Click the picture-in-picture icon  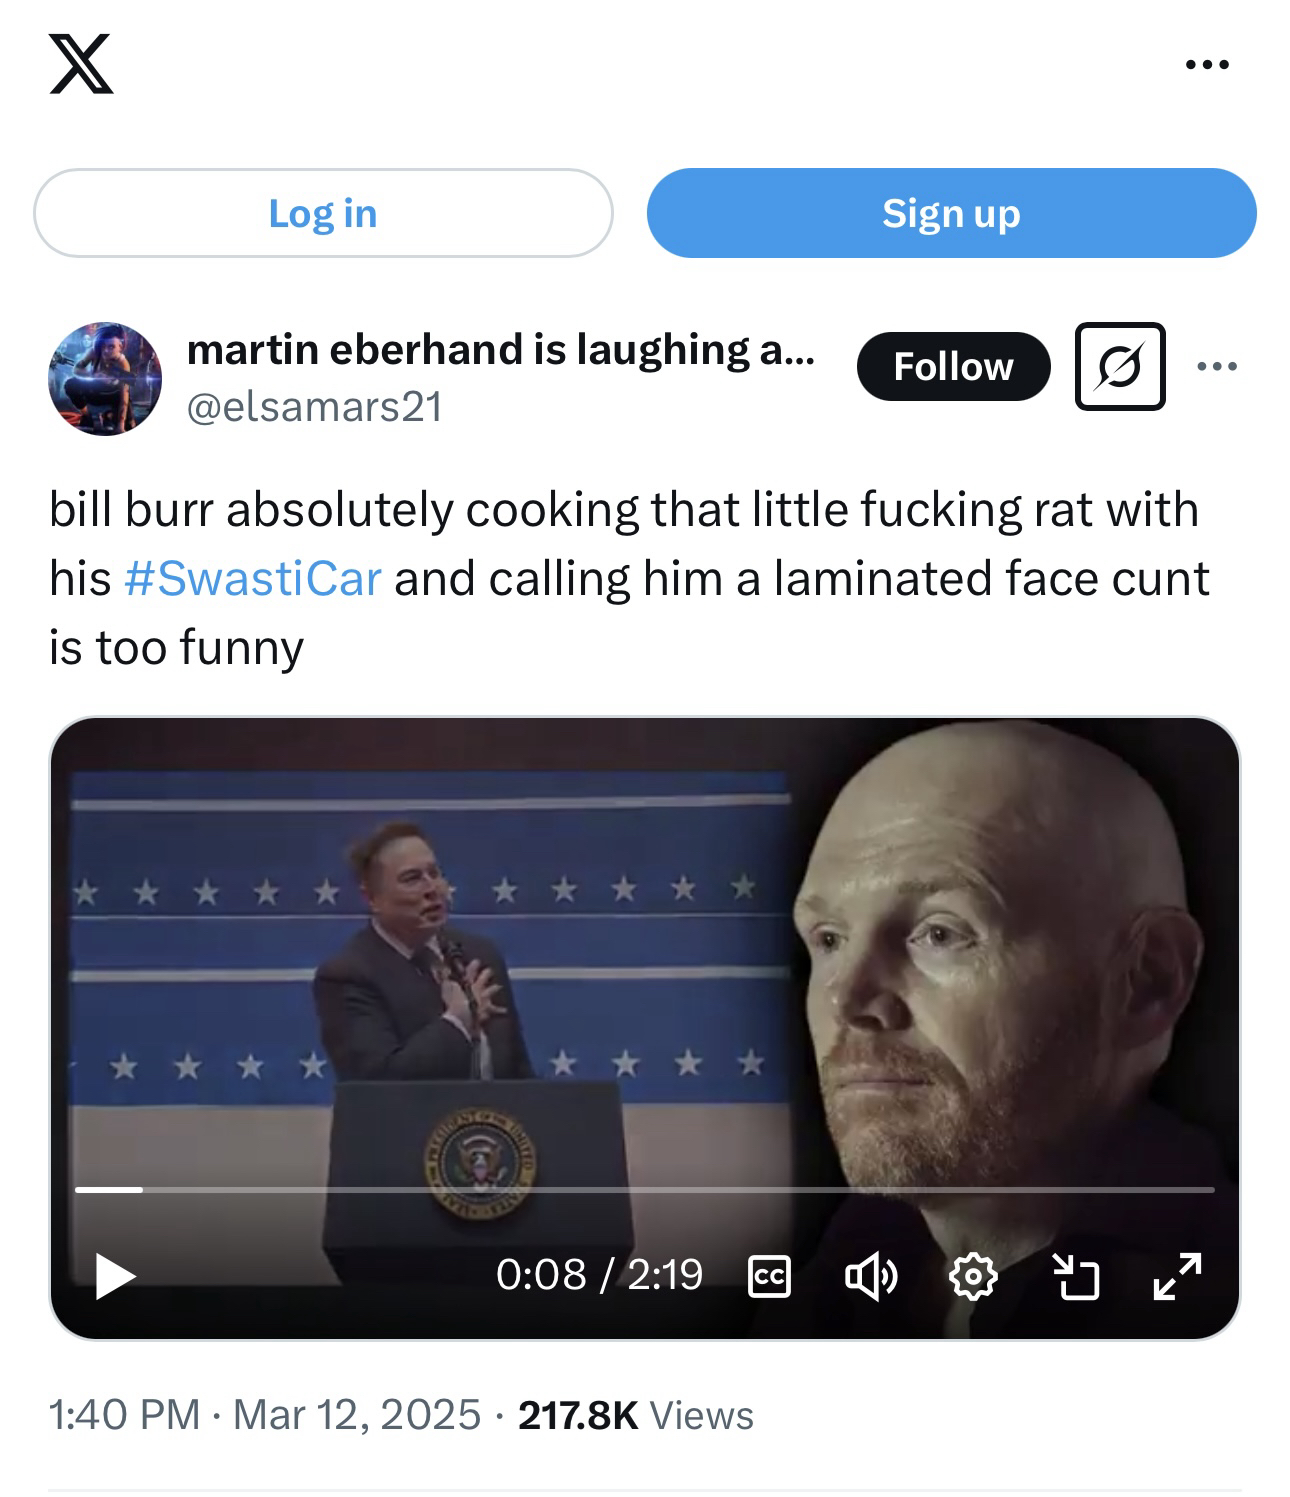tap(1076, 1277)
